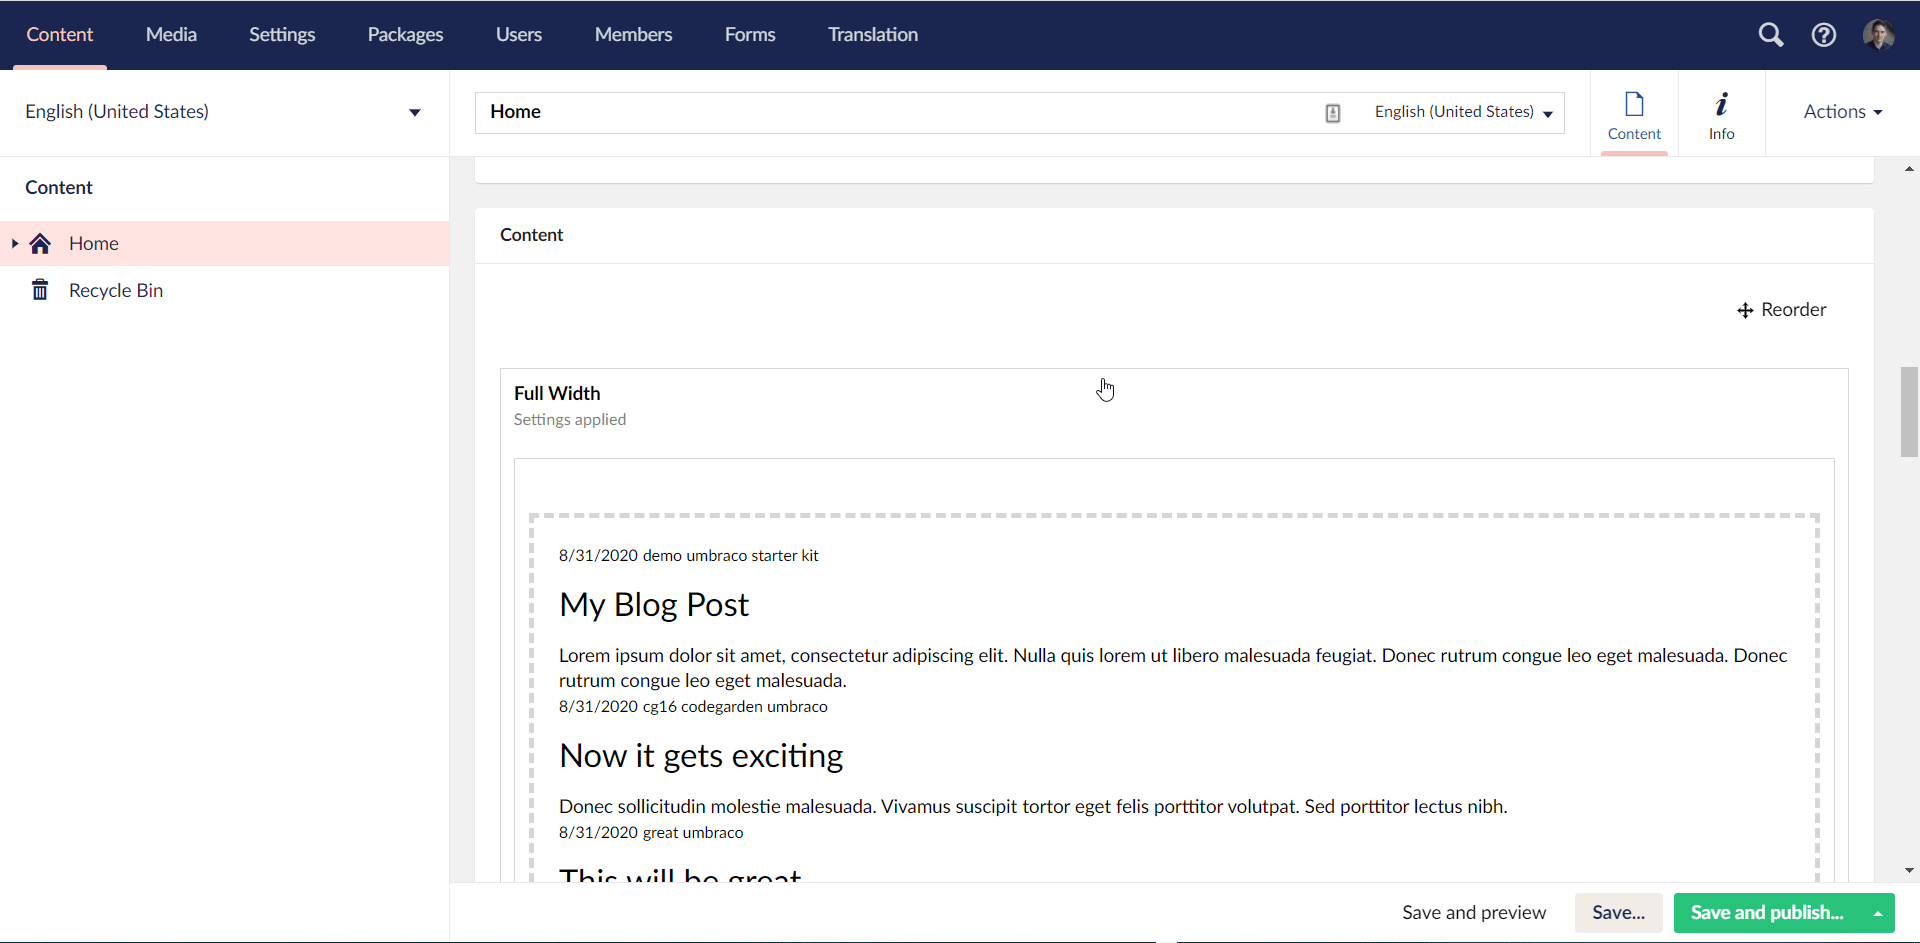Open the Save and publish arrow options
This screenshot has height=943, width=1920.
coord(1878,913)
